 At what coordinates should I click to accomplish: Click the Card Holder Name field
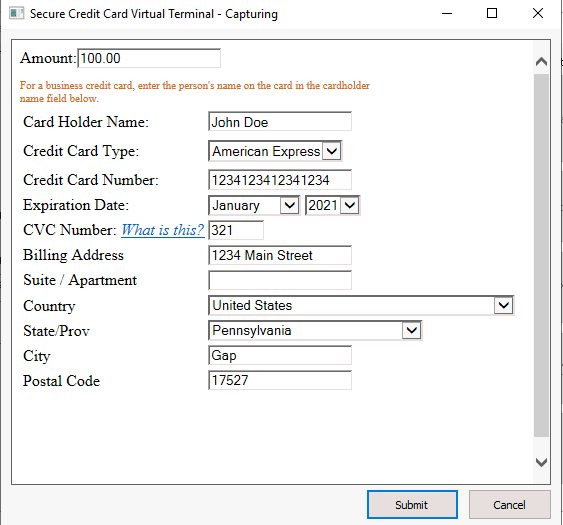280,122
